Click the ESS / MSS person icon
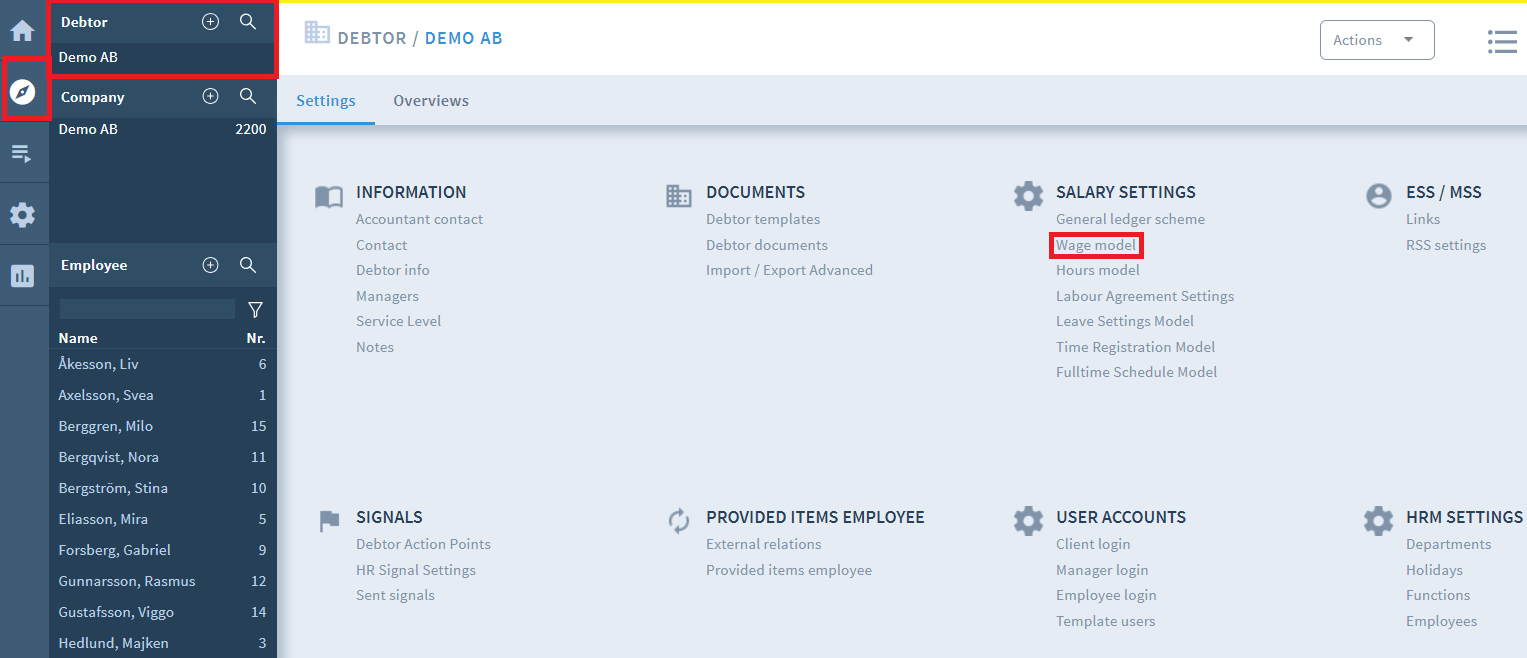 [x=1379, y=195]
